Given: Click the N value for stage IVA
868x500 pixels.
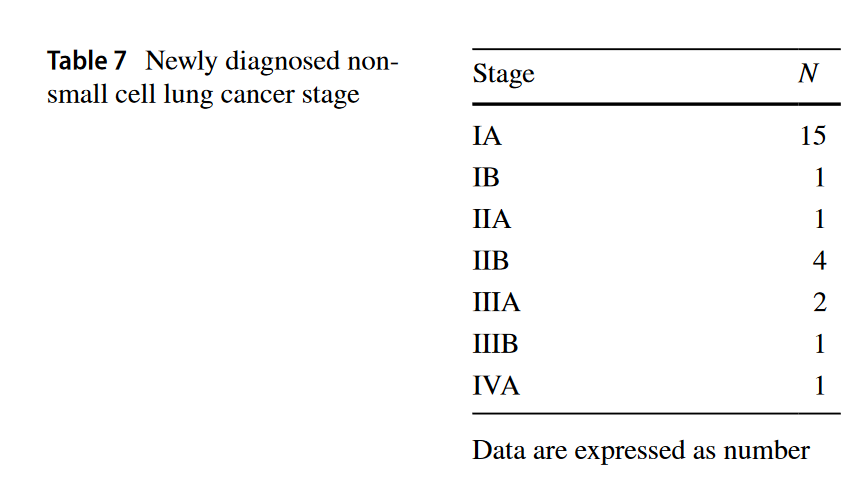Looking at the screenshot, I should point(819,385).
